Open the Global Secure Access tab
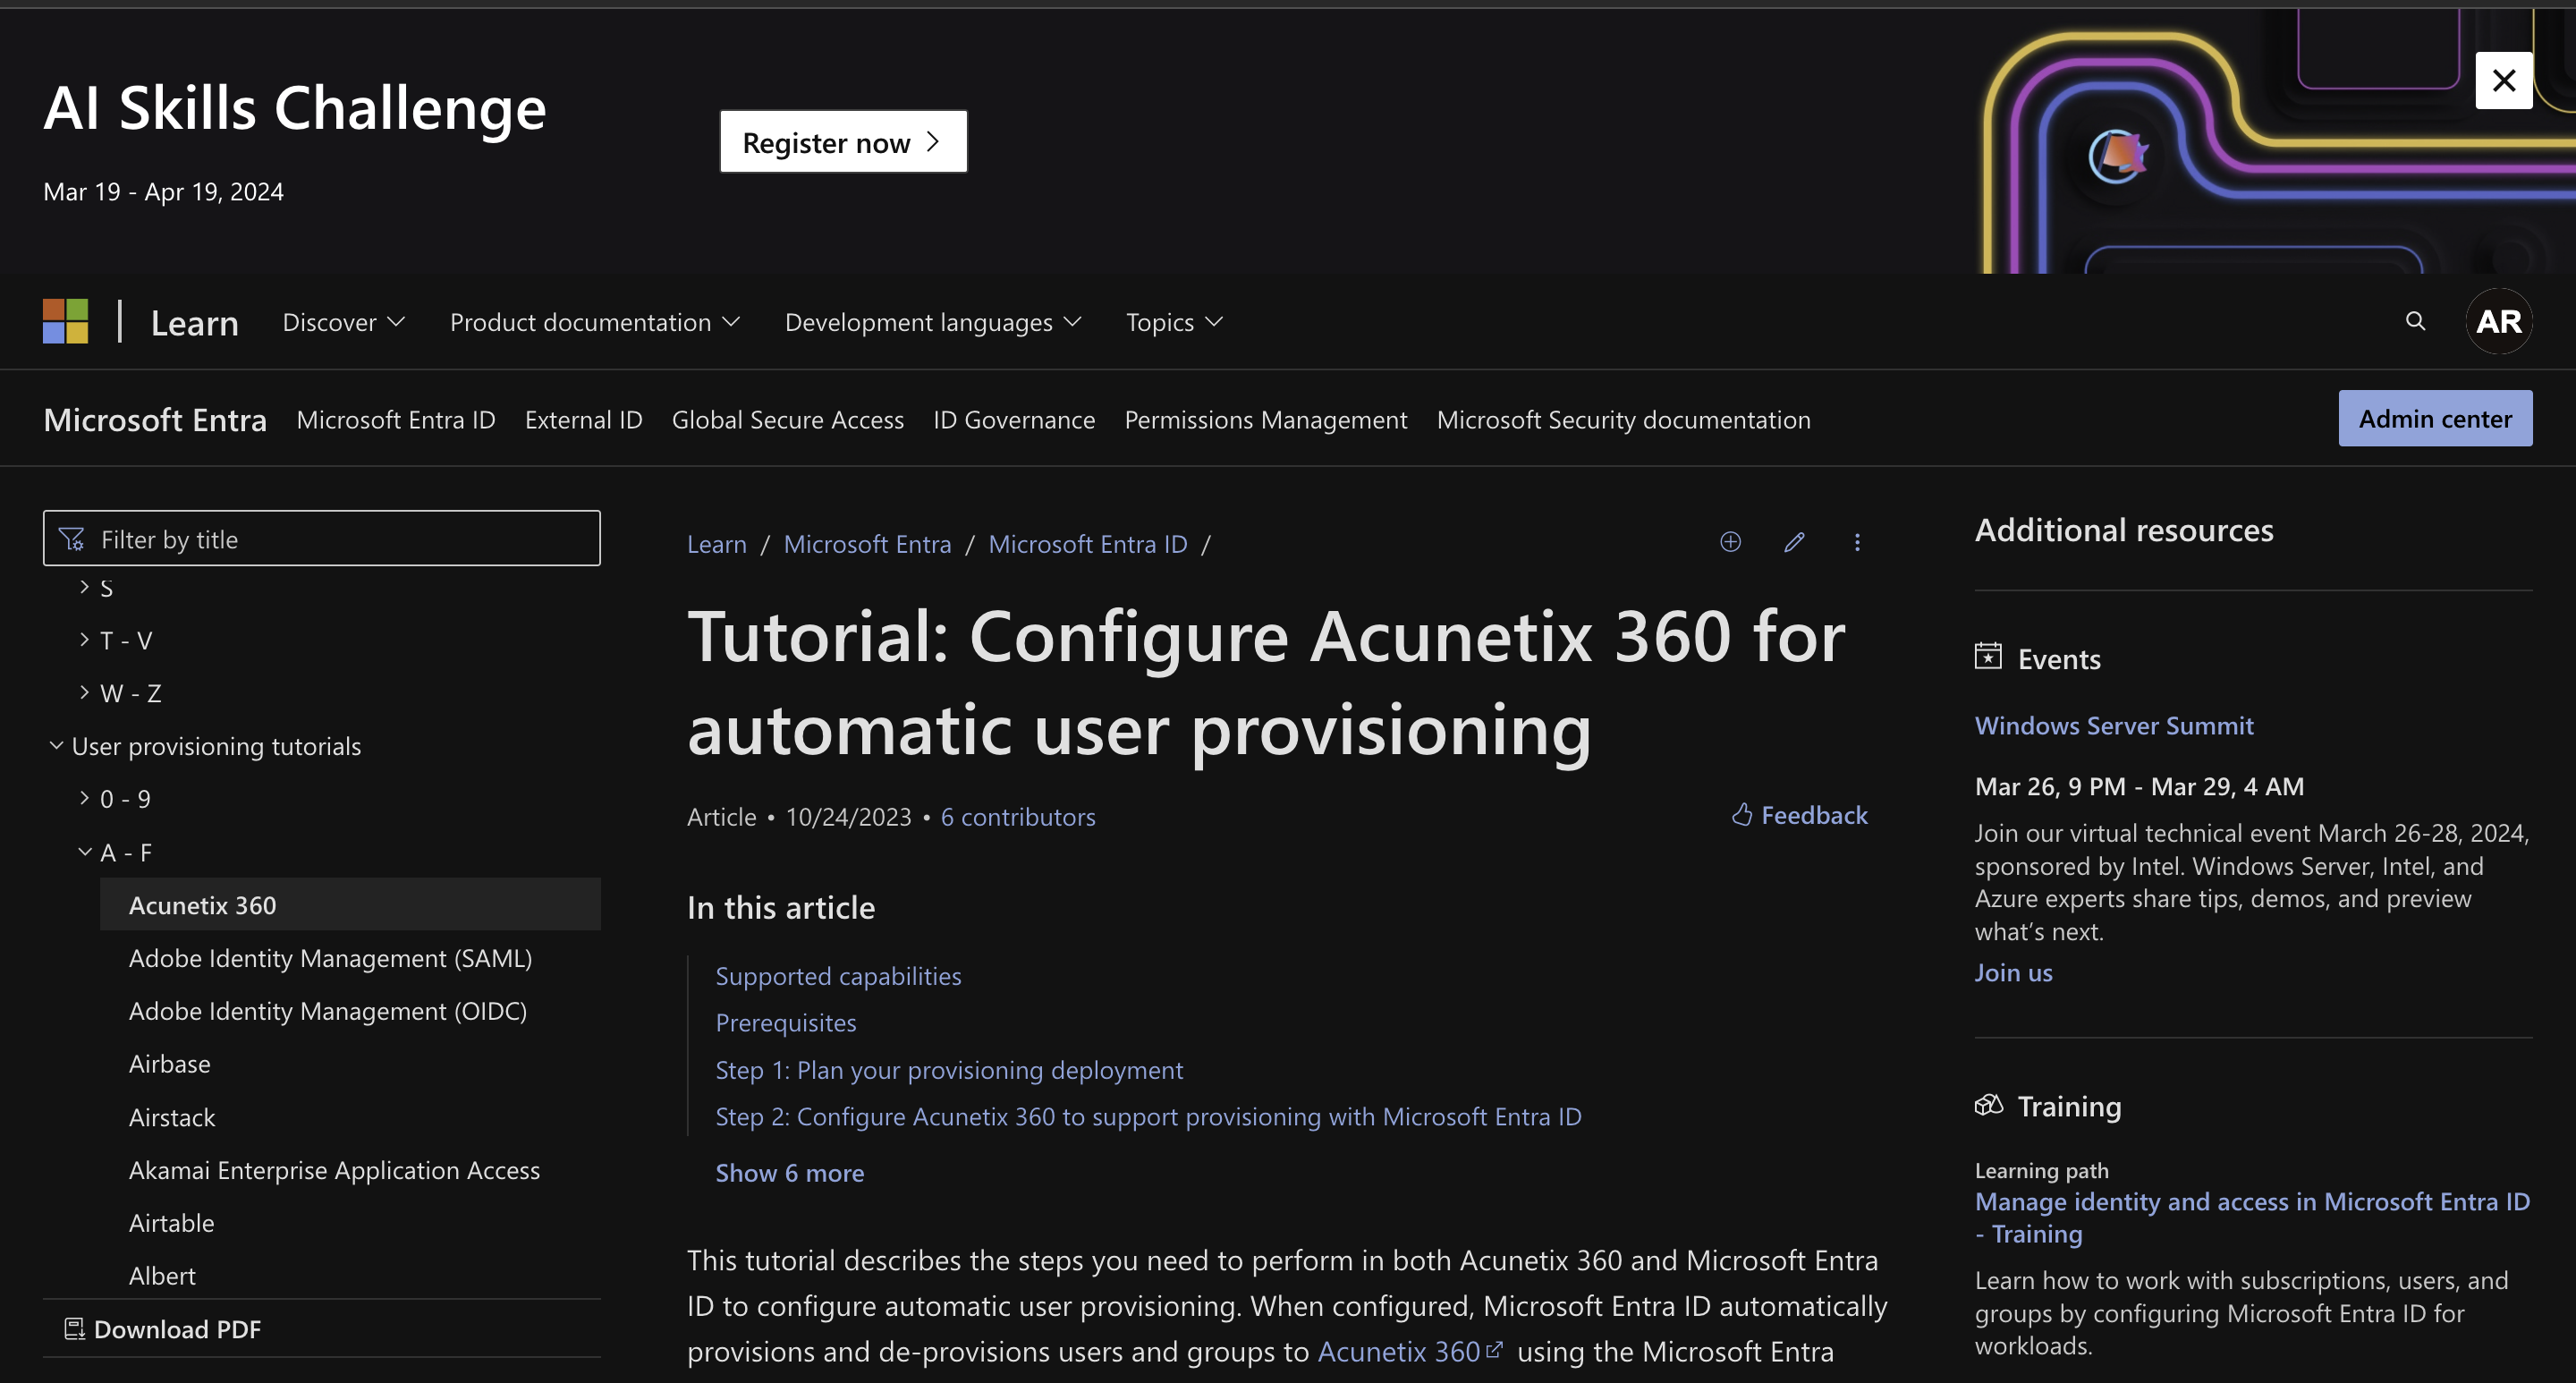The height and width of the screenshot is (1383, 2576). coord(787,419)
